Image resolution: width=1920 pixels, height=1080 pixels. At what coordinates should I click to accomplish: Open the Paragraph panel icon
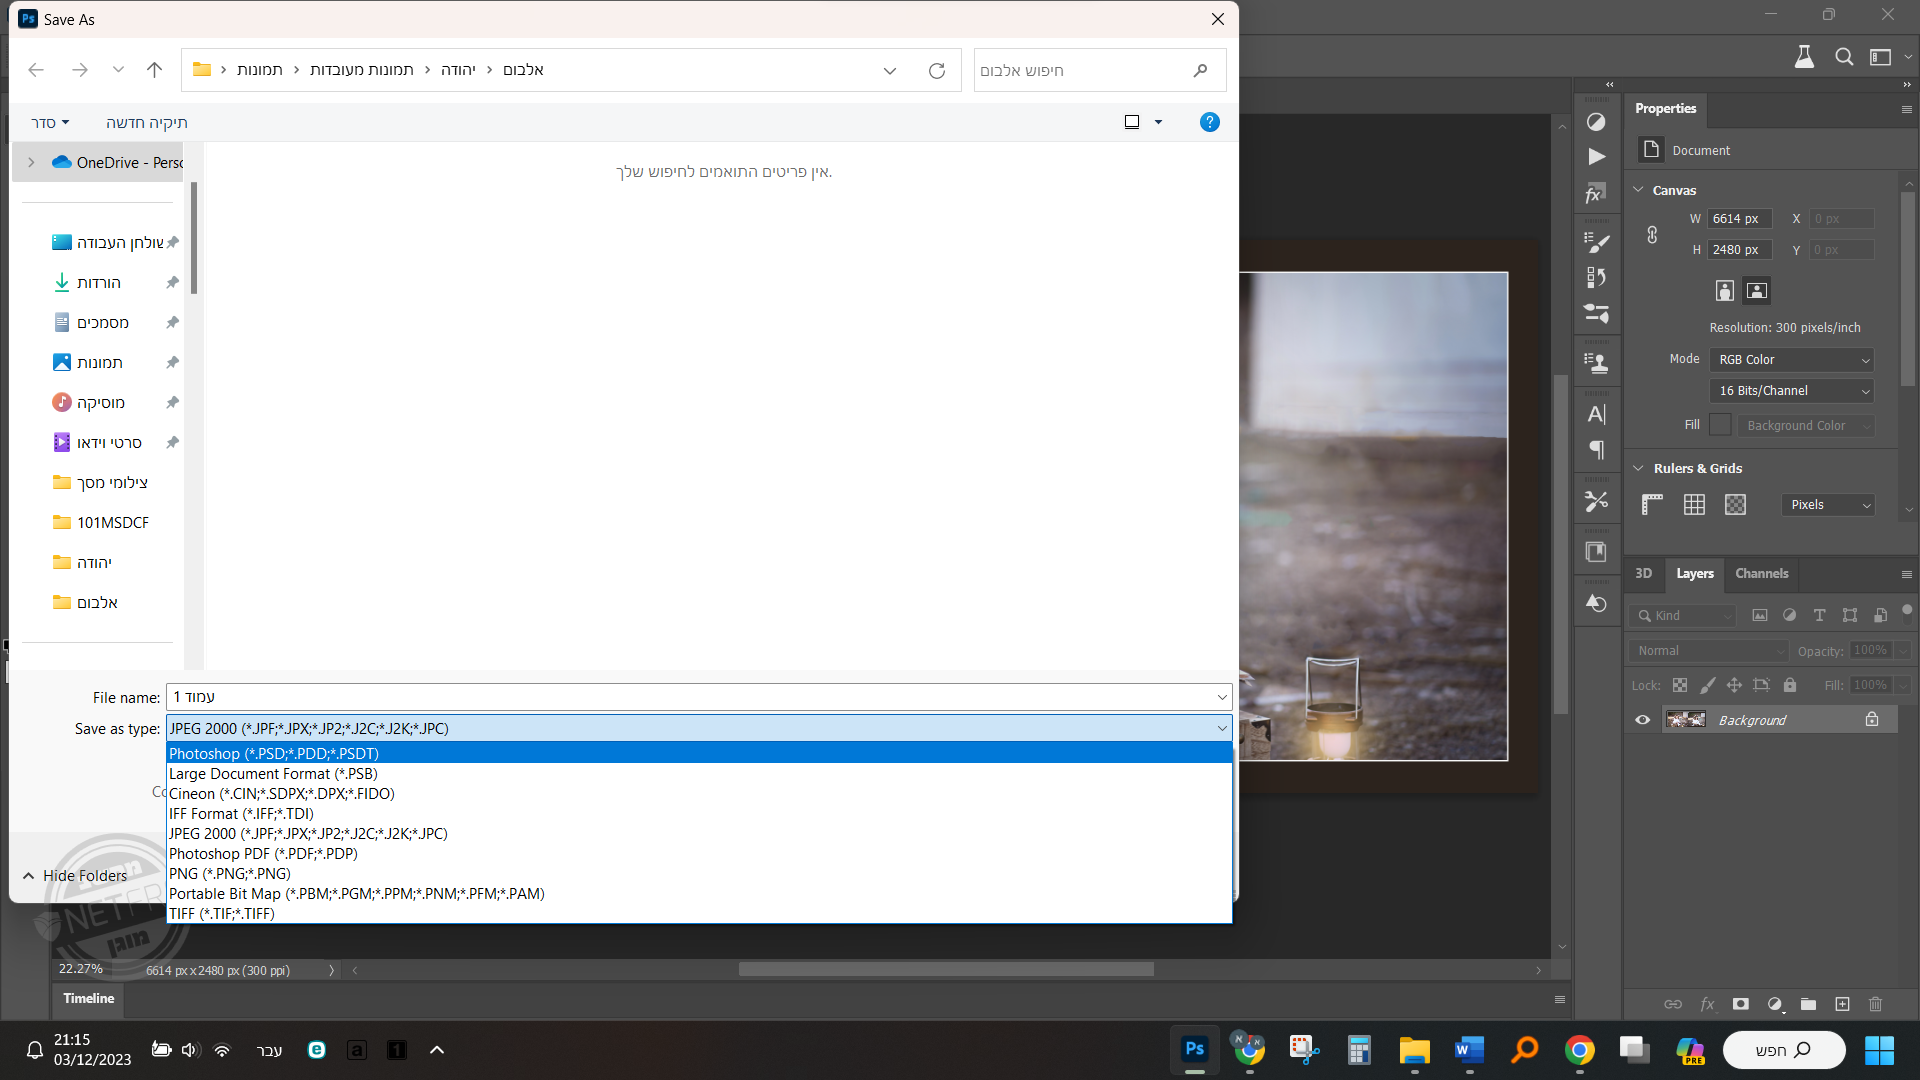pyautogui.click(x=1596, y=450)
